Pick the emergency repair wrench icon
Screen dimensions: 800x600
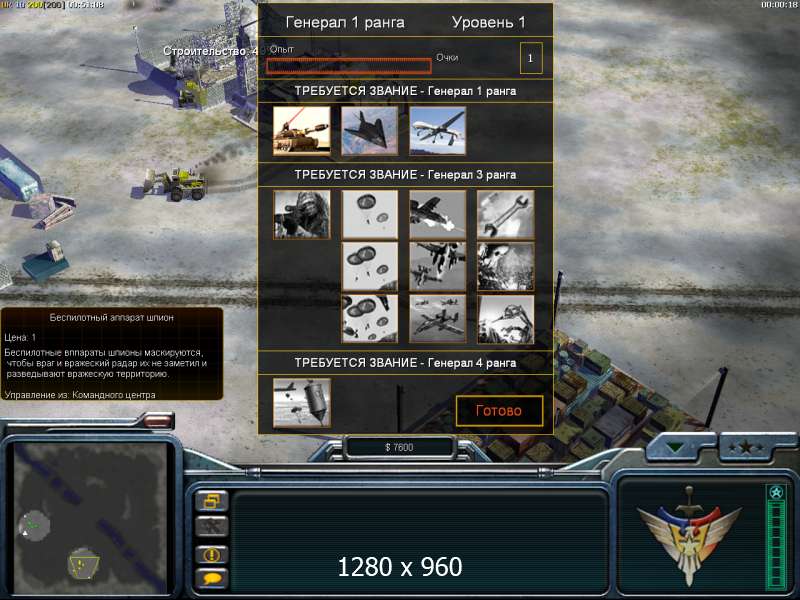coord(506,215)
